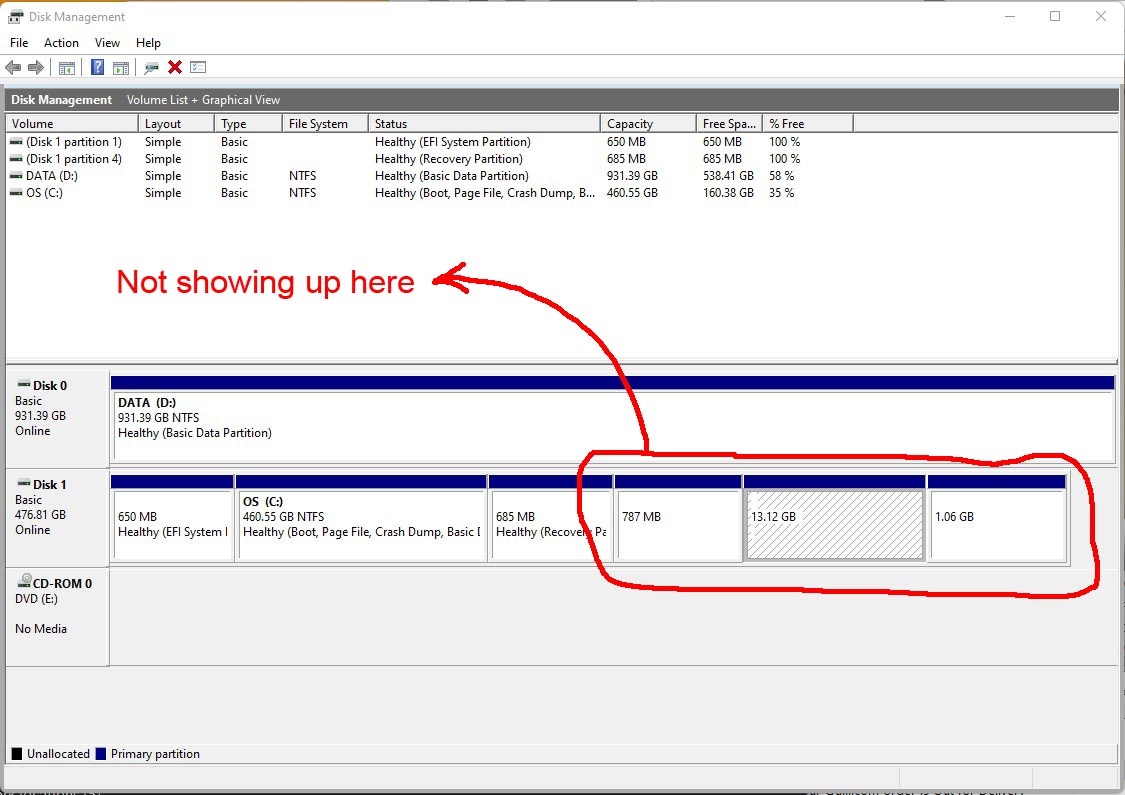Sort by the Status column header
This screenshot has width=1125, height=795.
pyautogui.click(x=484, y=123)
